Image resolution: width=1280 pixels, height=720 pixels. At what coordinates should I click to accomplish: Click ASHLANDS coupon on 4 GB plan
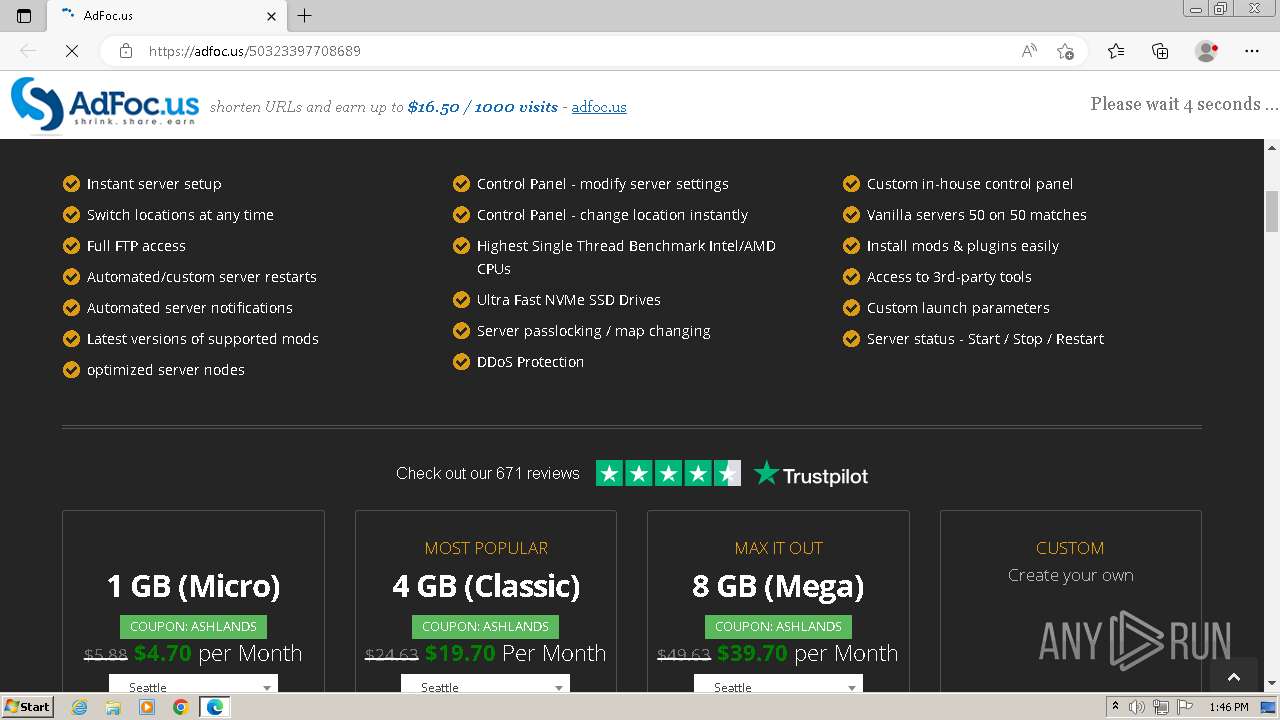[485, 626]
